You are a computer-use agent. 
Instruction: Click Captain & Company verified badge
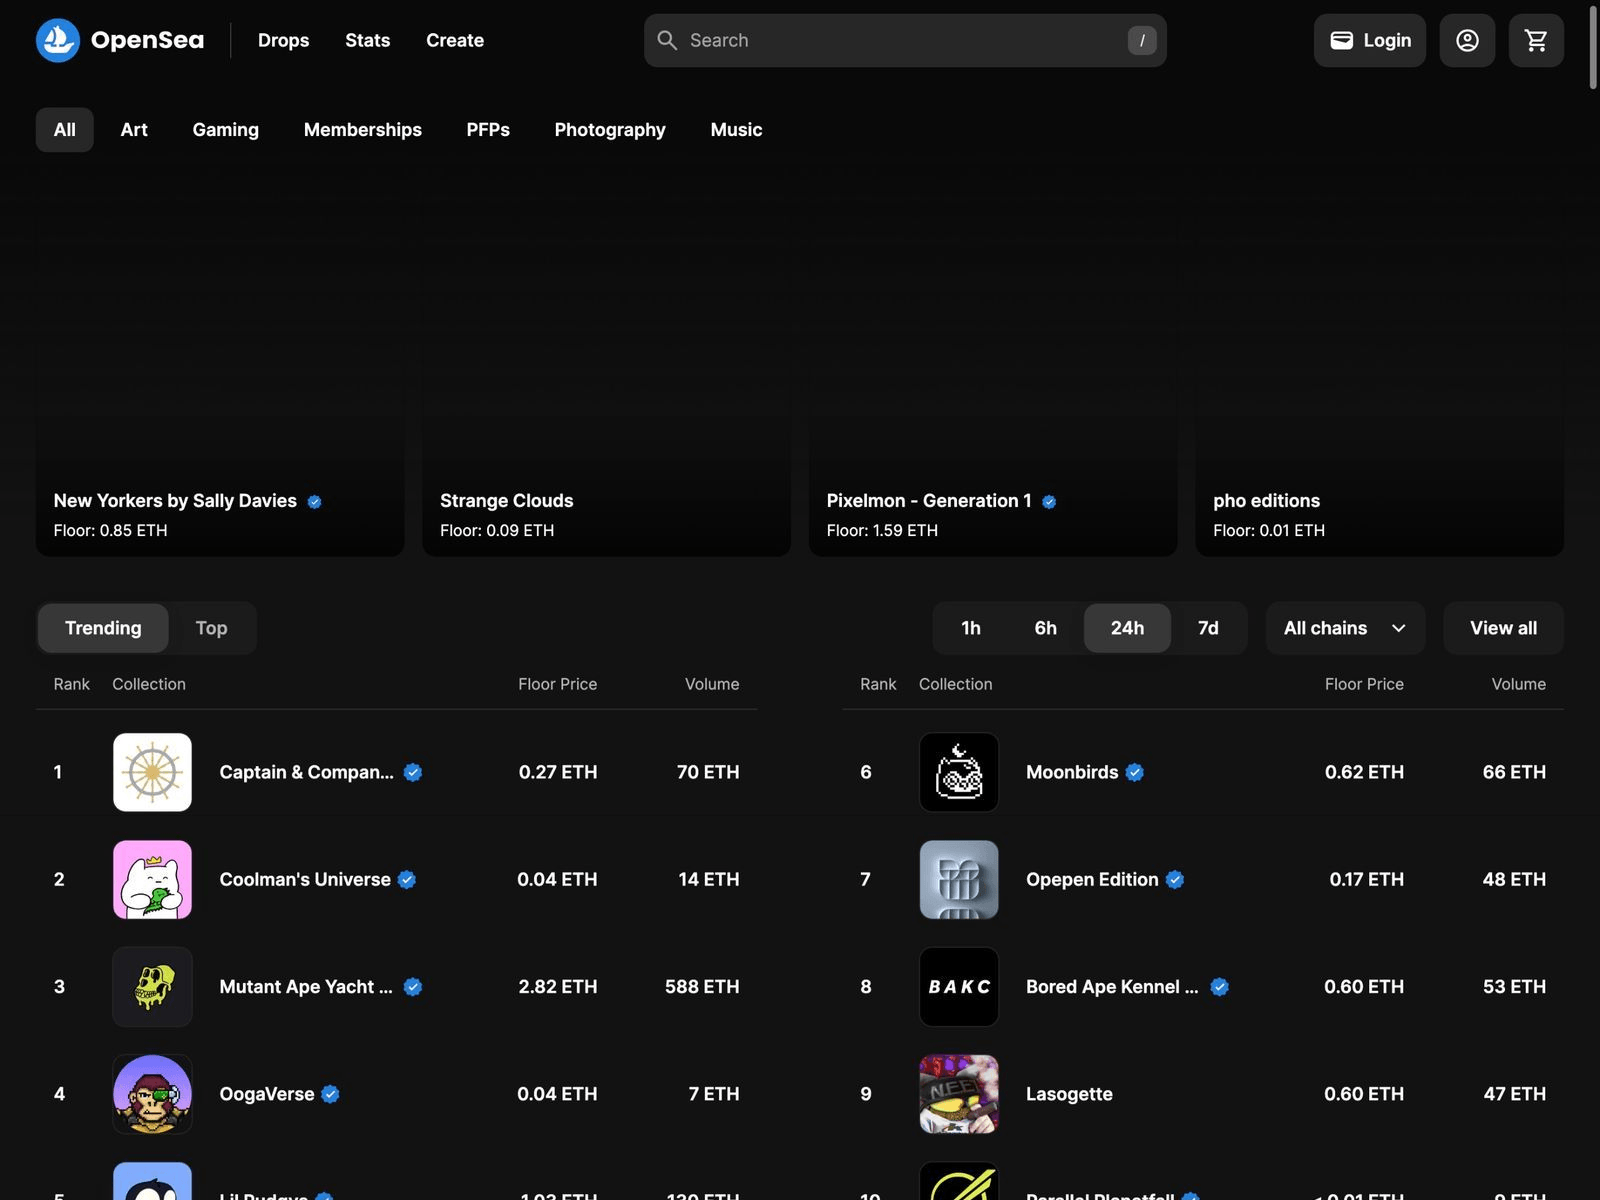(x=413, y=772)
